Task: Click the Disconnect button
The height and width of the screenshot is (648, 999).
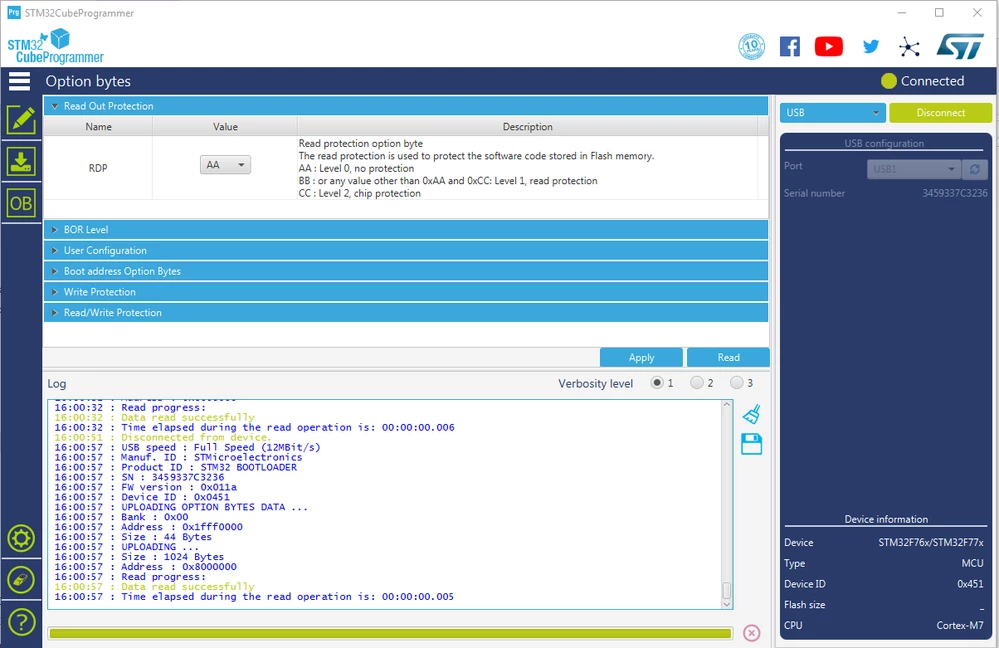Action: [940, 113]
